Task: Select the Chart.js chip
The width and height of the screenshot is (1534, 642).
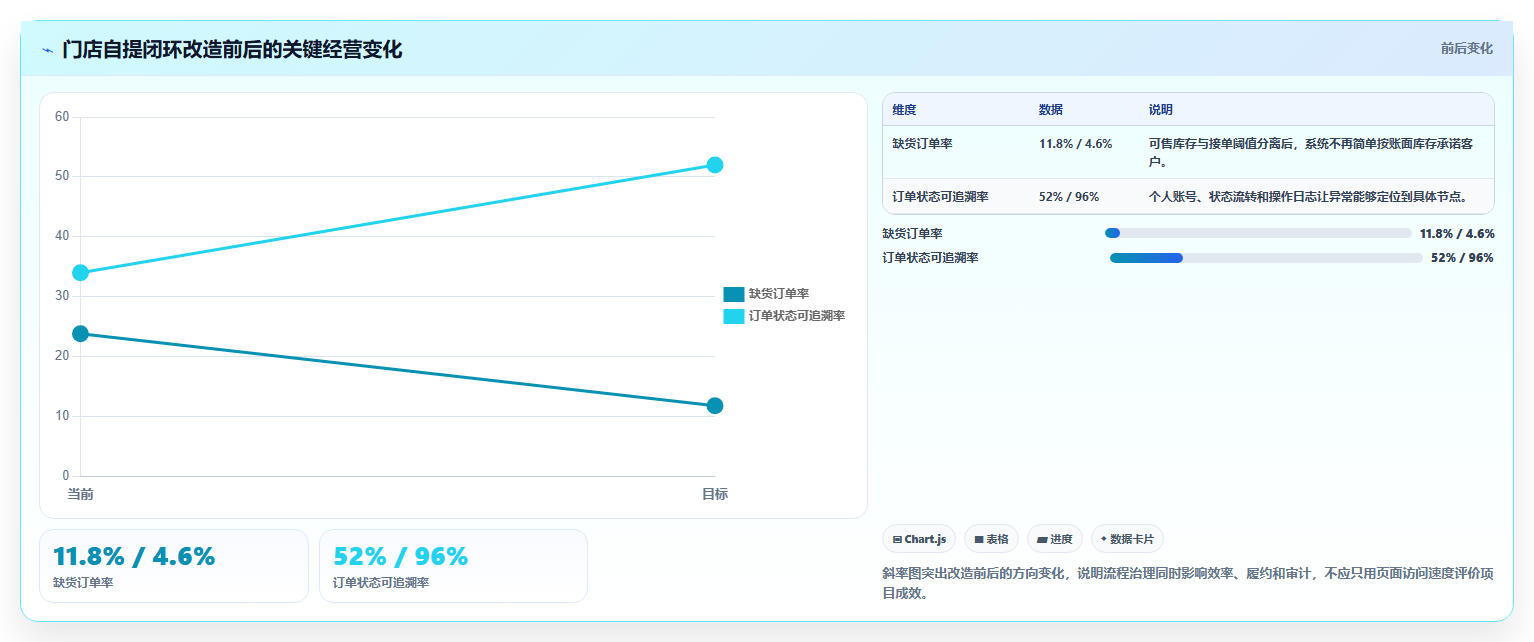Action: [x=919, y=539]
